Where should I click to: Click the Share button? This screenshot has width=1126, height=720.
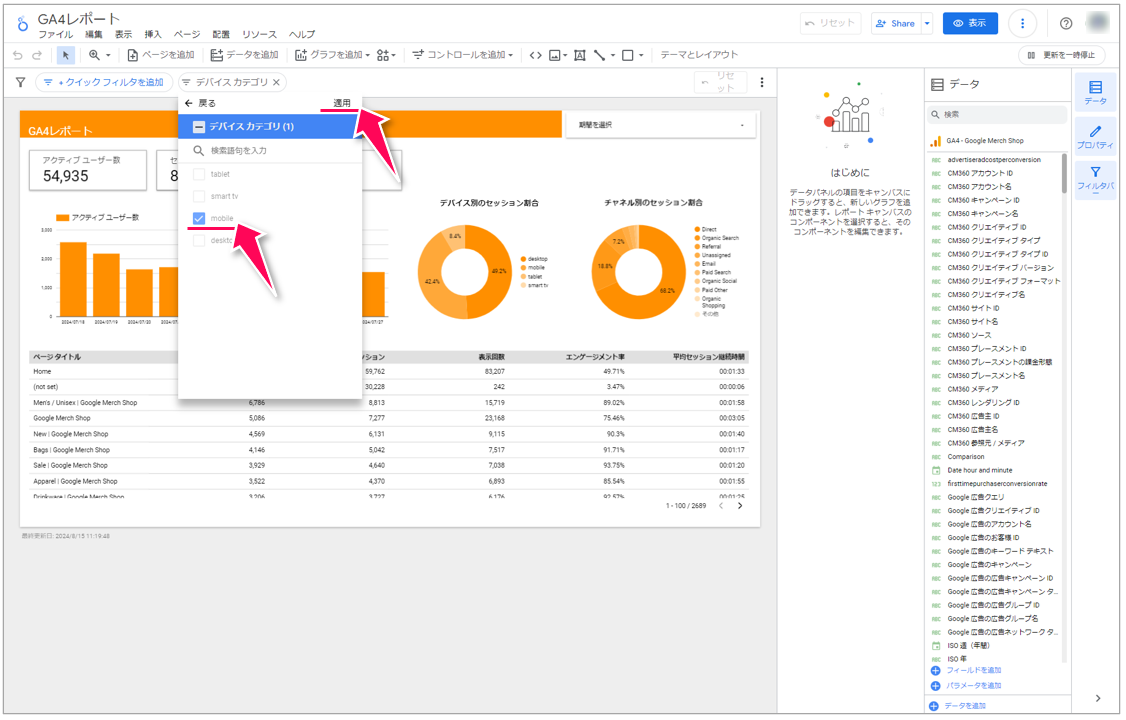[x=896, y=24]
